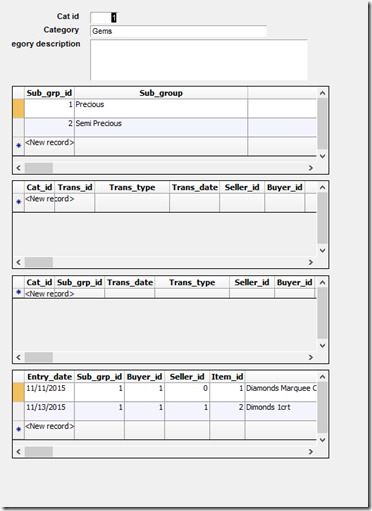Select the row marker of the Semi Precious row

pos(19,127)
